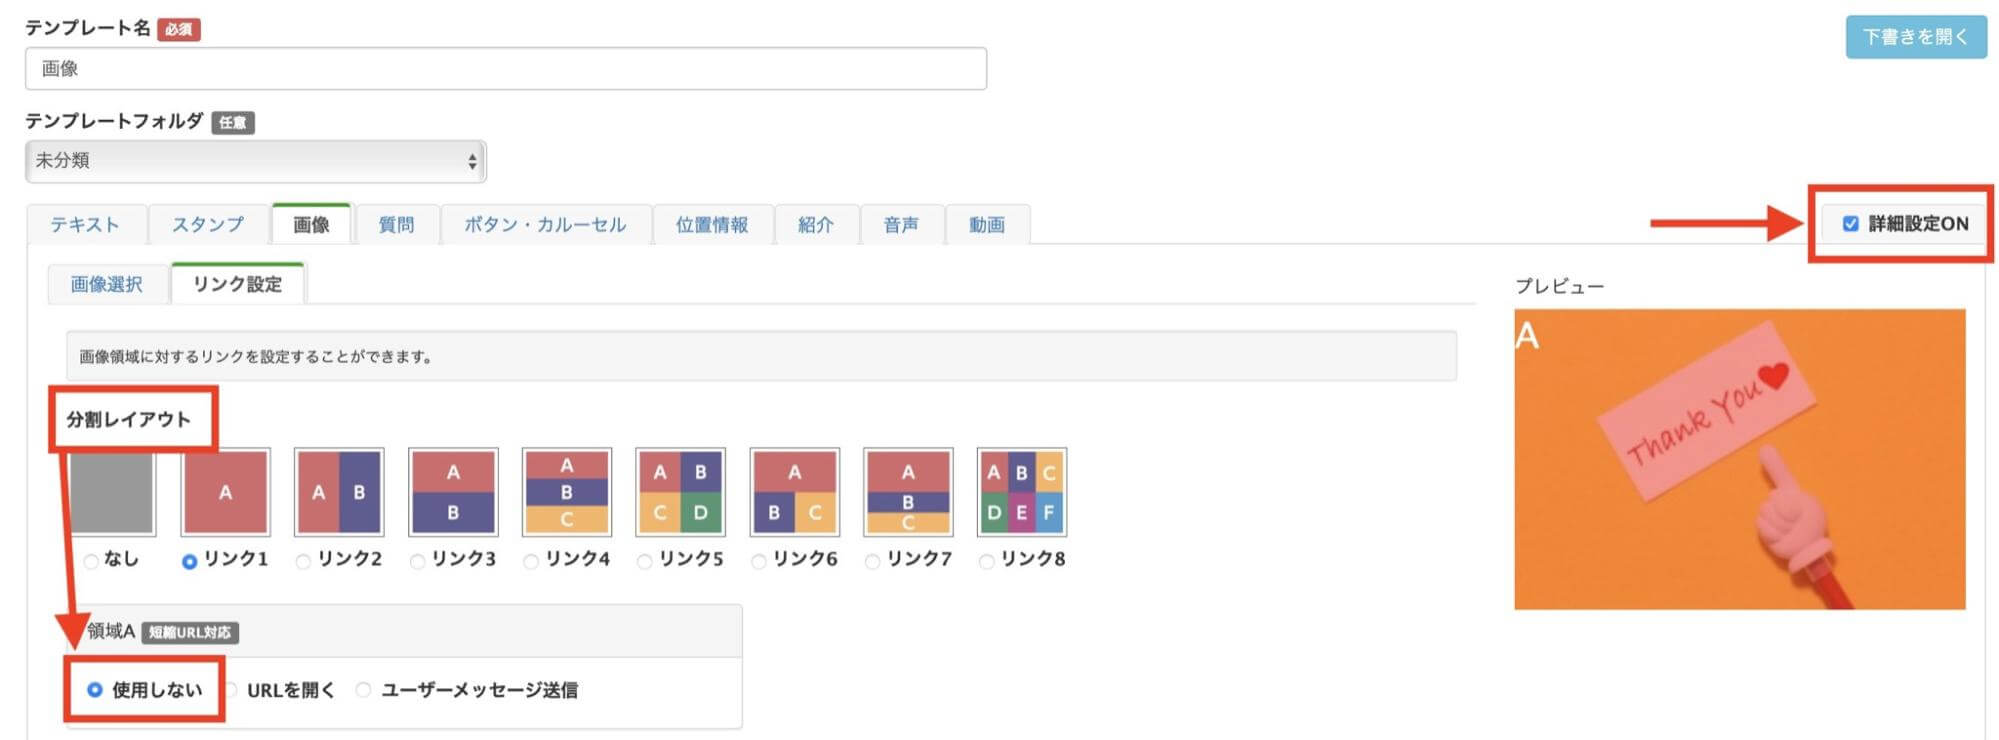Click the gray blank no-layout thumbnail
Screen dimensions: 1999x740
(x=112, y=492)
